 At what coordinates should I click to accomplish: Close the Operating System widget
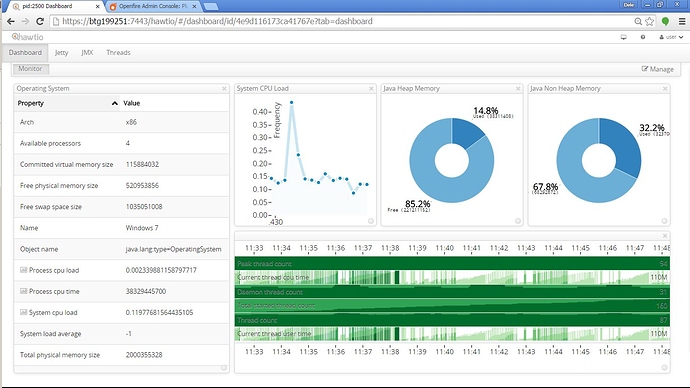tap(224, 88)
